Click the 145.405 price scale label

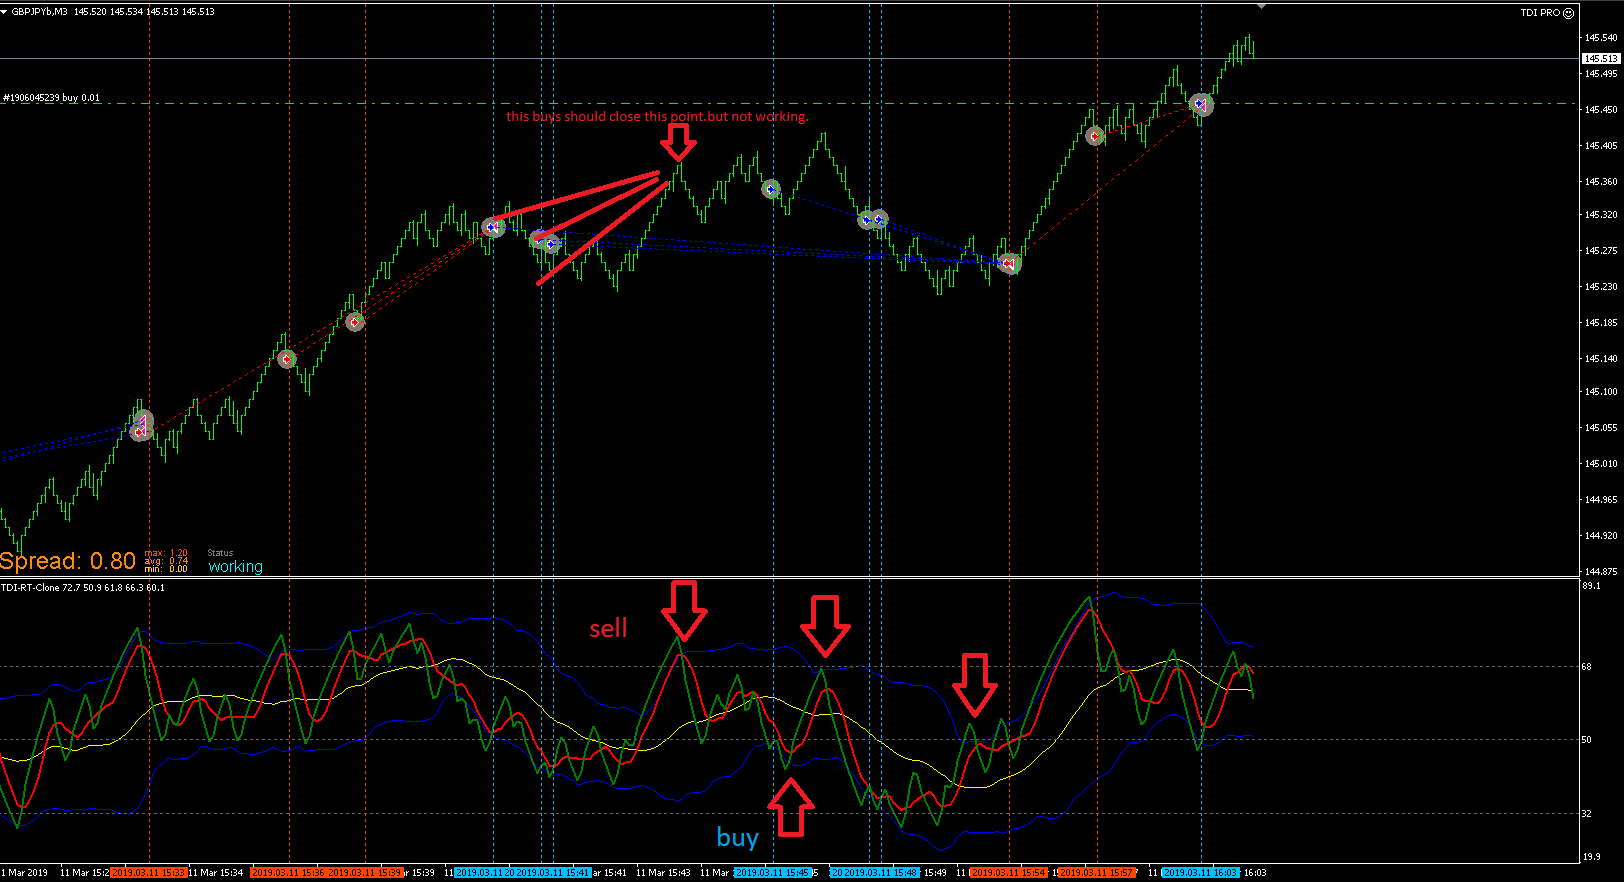click(x=1601, y=145)
